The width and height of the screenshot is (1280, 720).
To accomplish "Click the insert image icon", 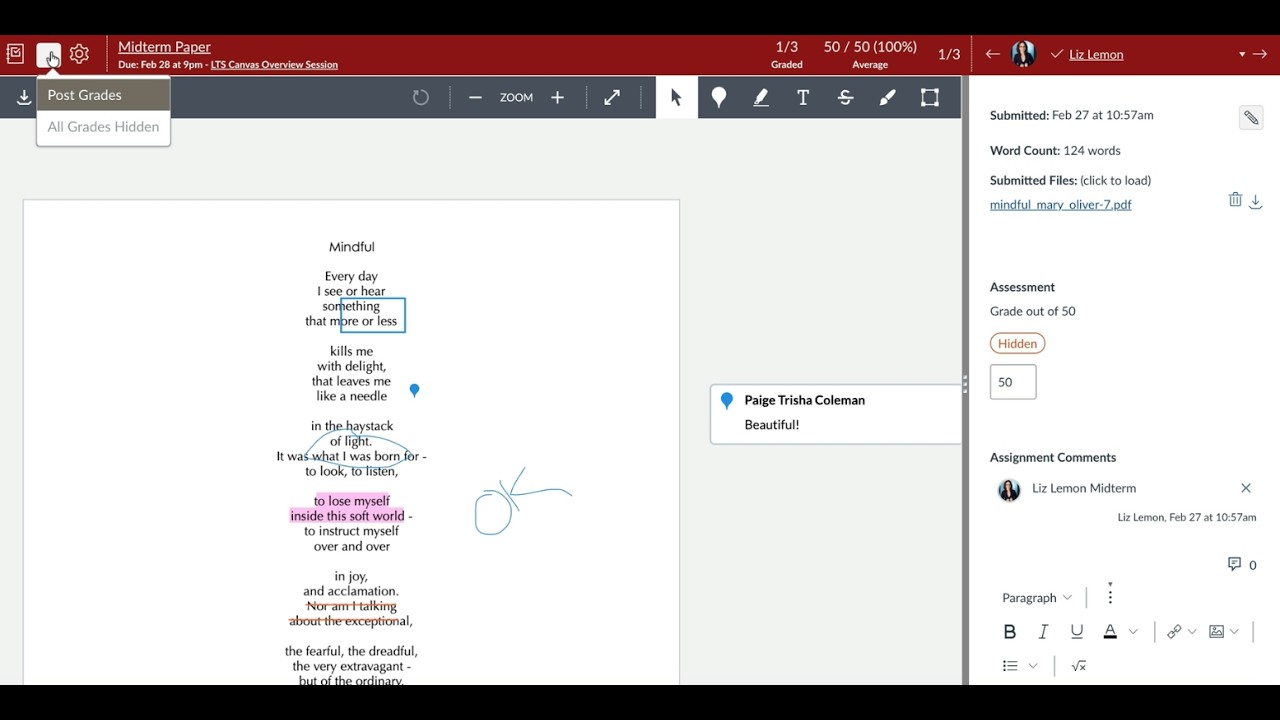I will pyautogui.click(x=1216, y=631).
